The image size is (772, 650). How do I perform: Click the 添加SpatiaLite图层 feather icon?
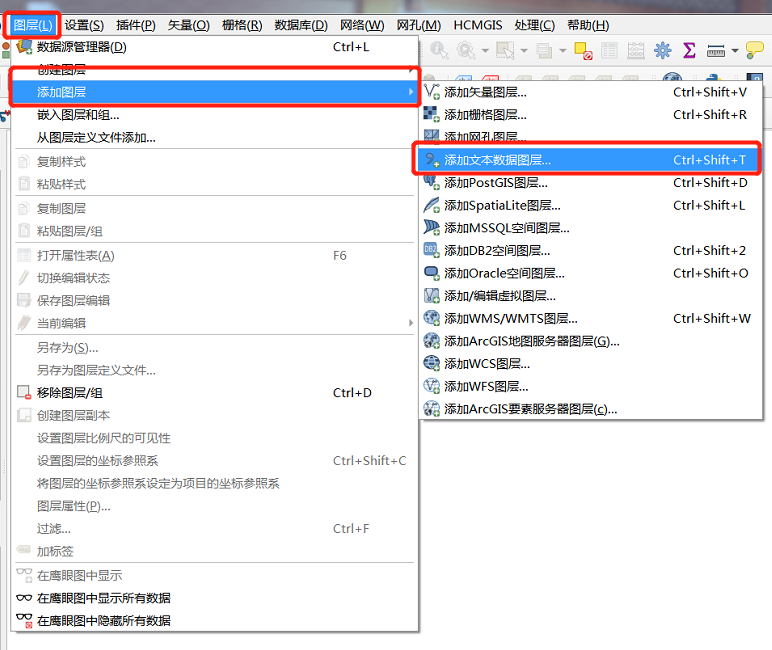click(x=431, y=205)
